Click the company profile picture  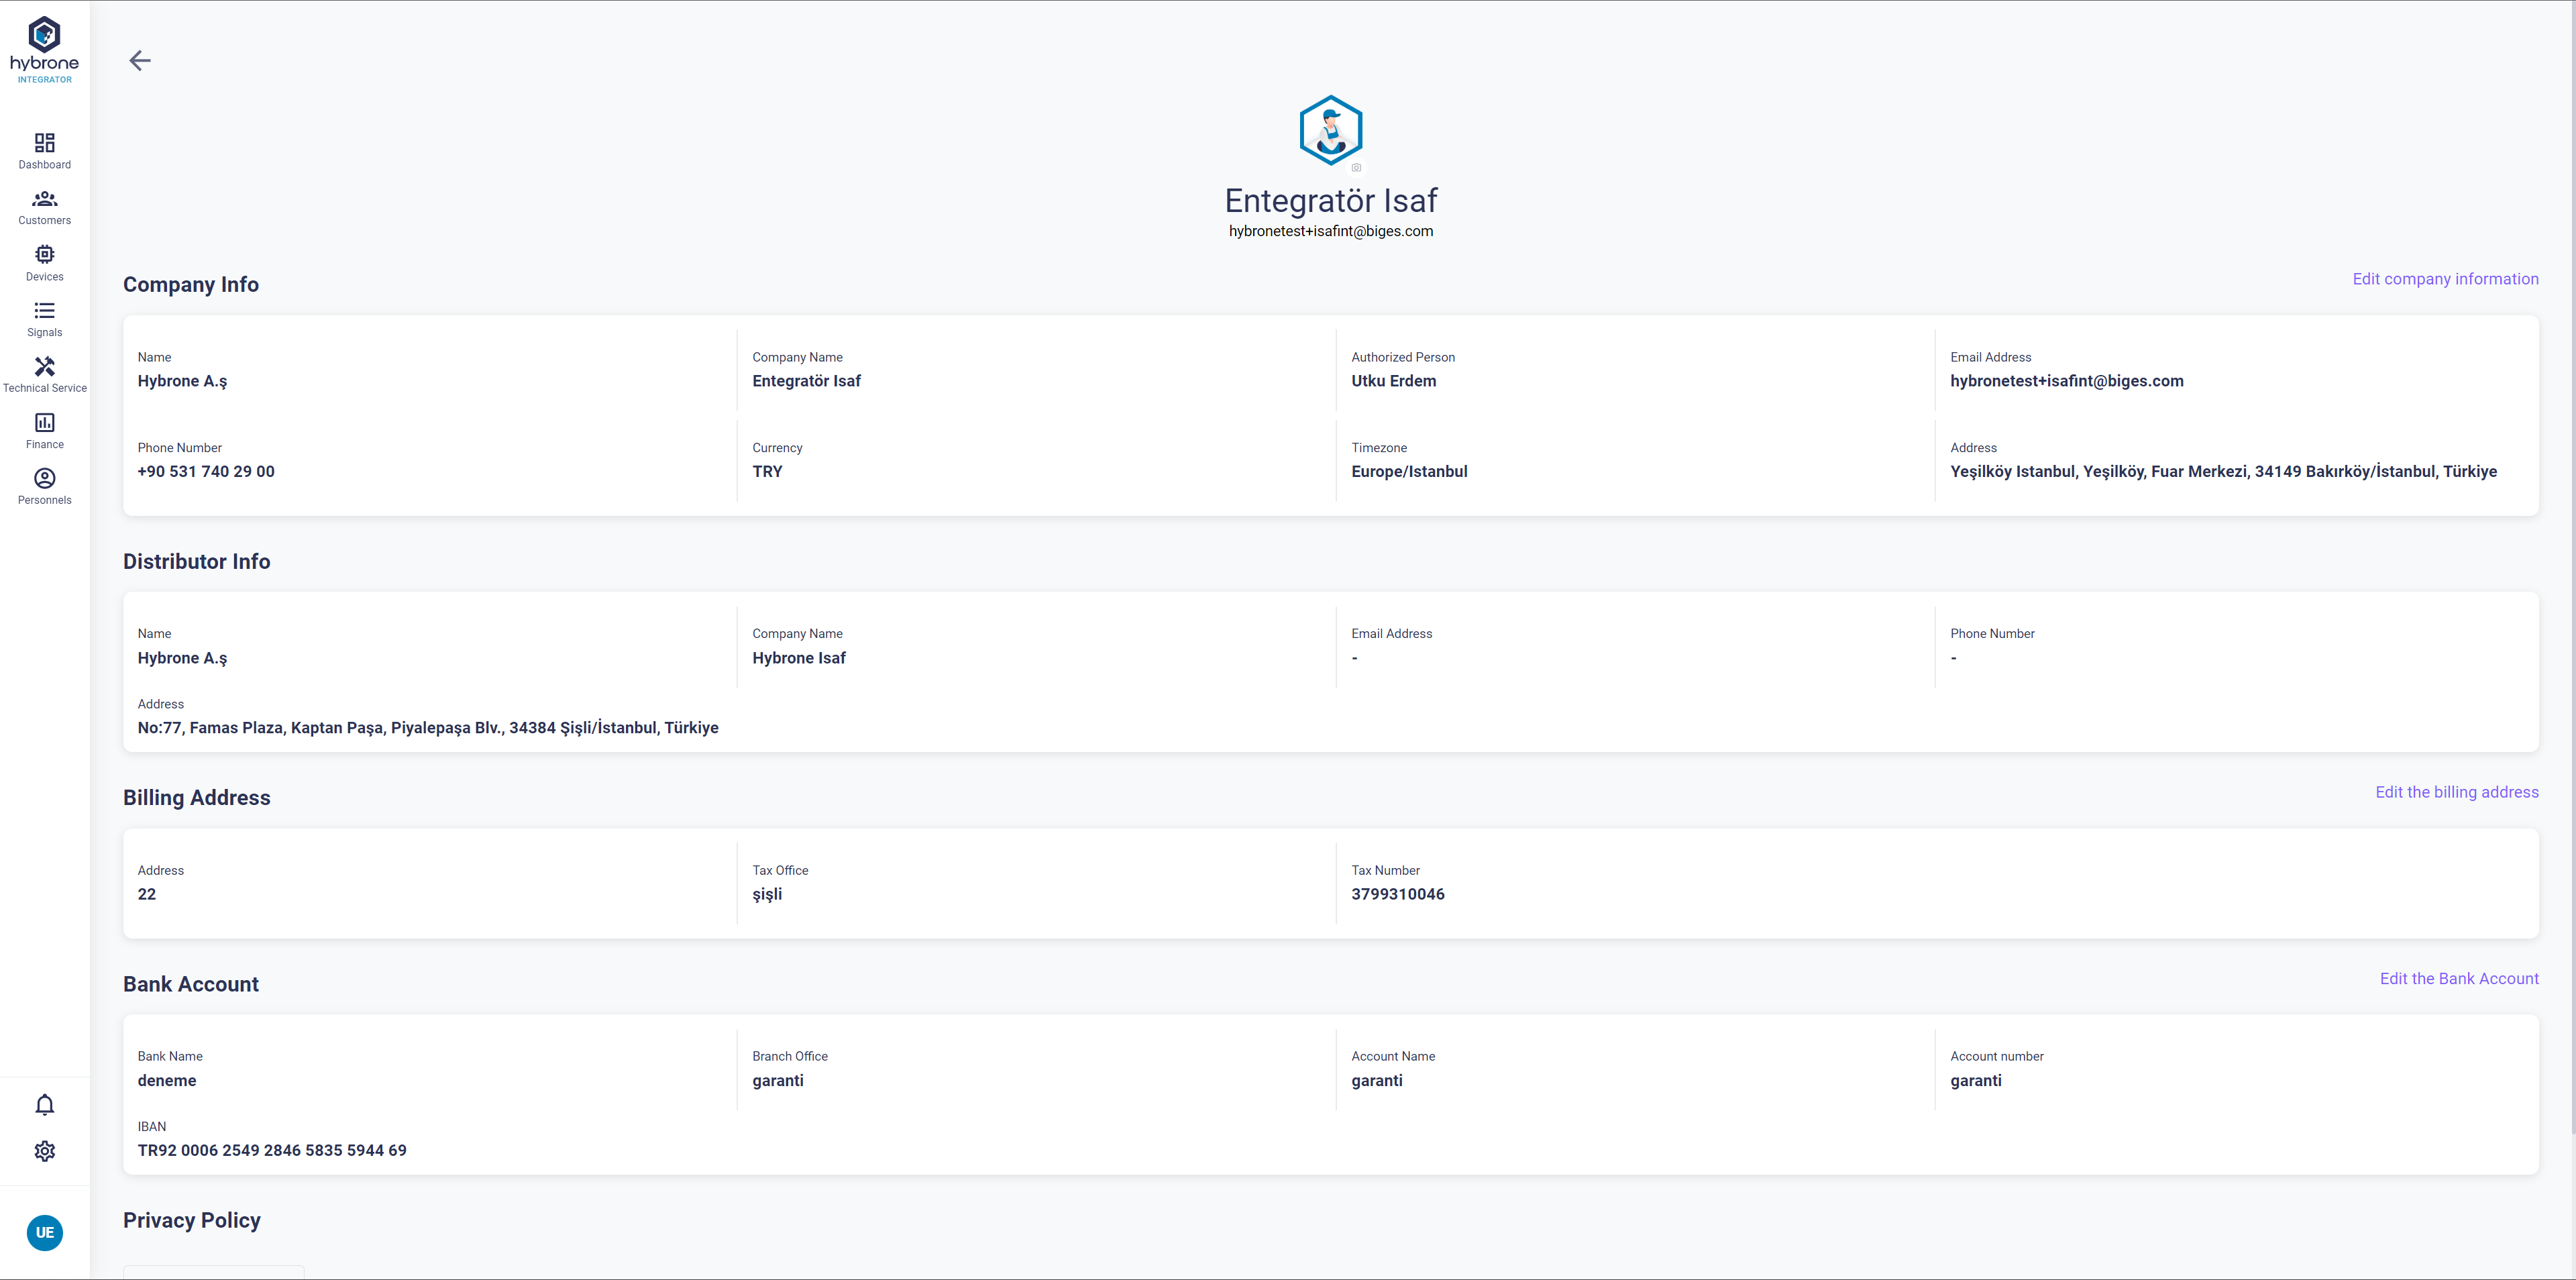(x=1330, y=130)
